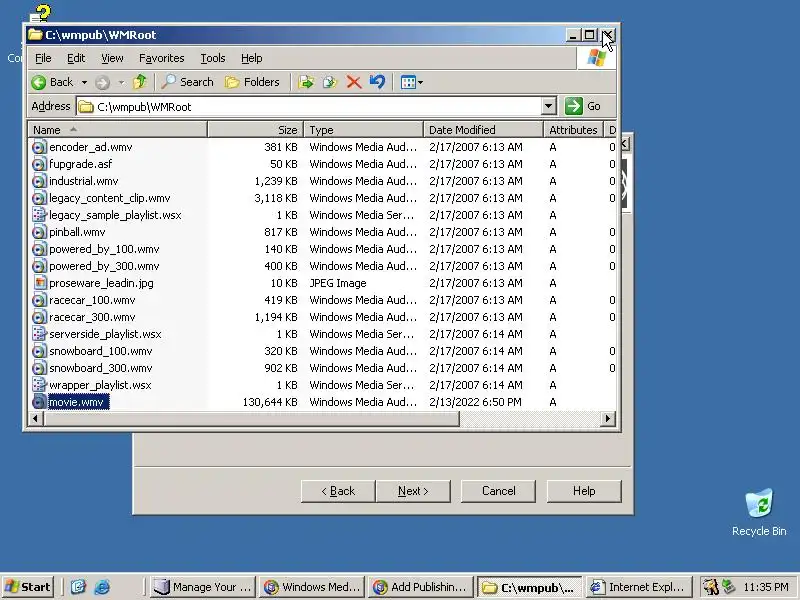
Task: Sort by the Date Modified column header
Action: tap(483, 130)
